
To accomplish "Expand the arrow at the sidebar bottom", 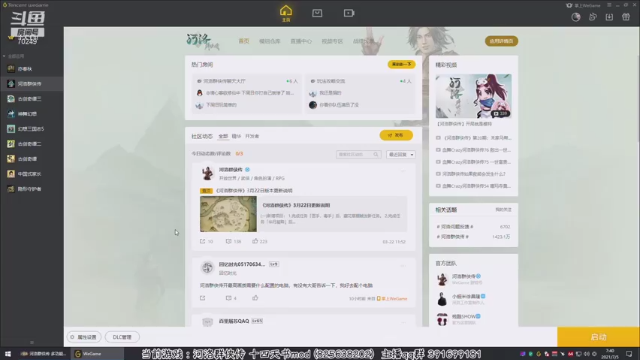I will (32, 342).
